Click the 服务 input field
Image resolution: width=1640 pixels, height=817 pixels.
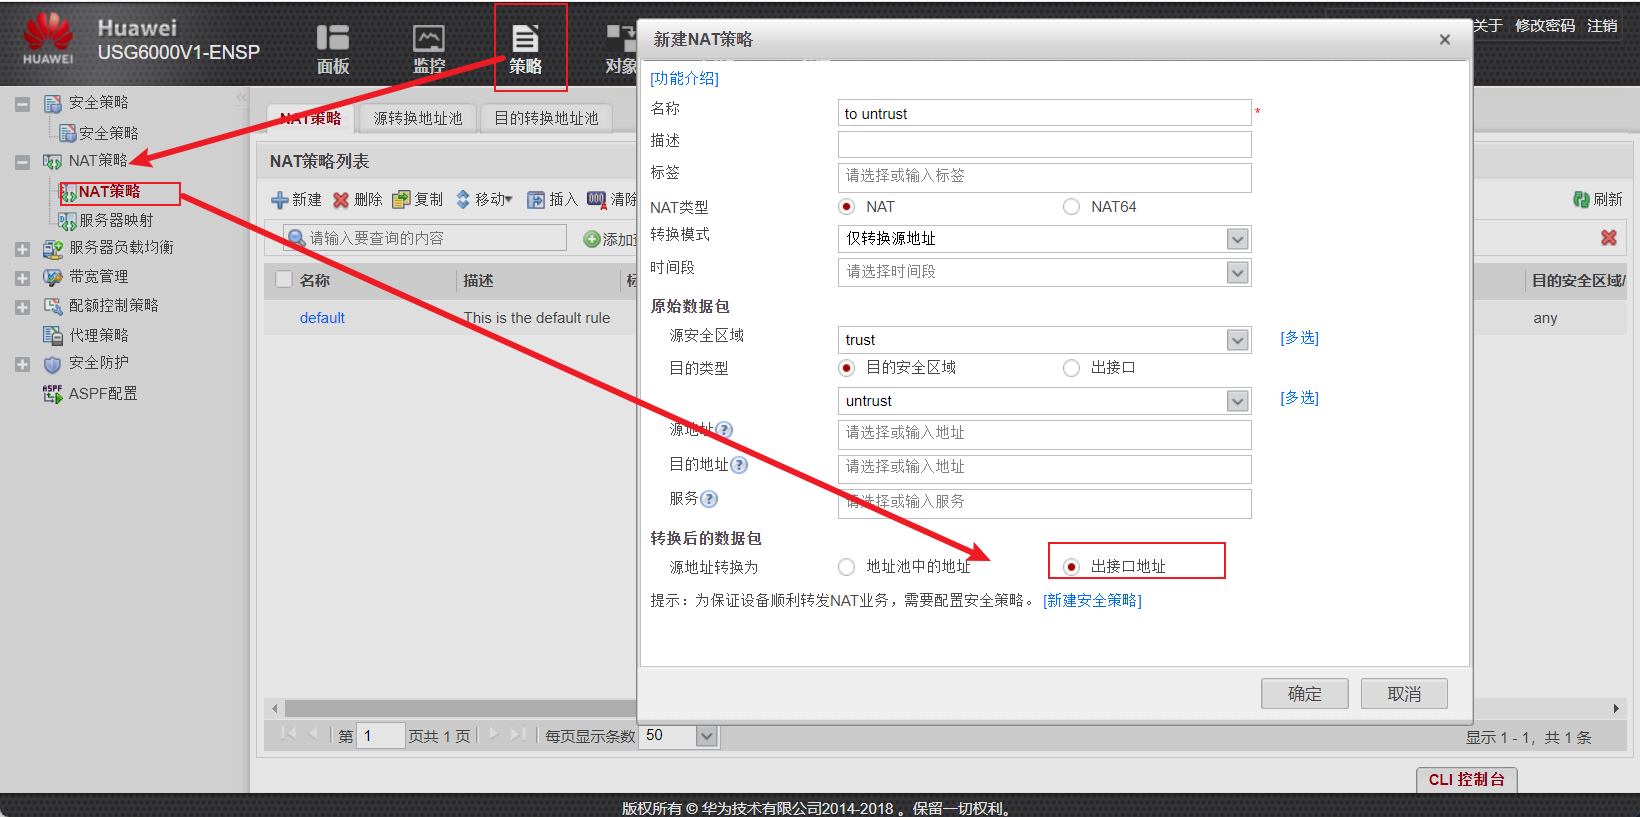coord(1044,503)
